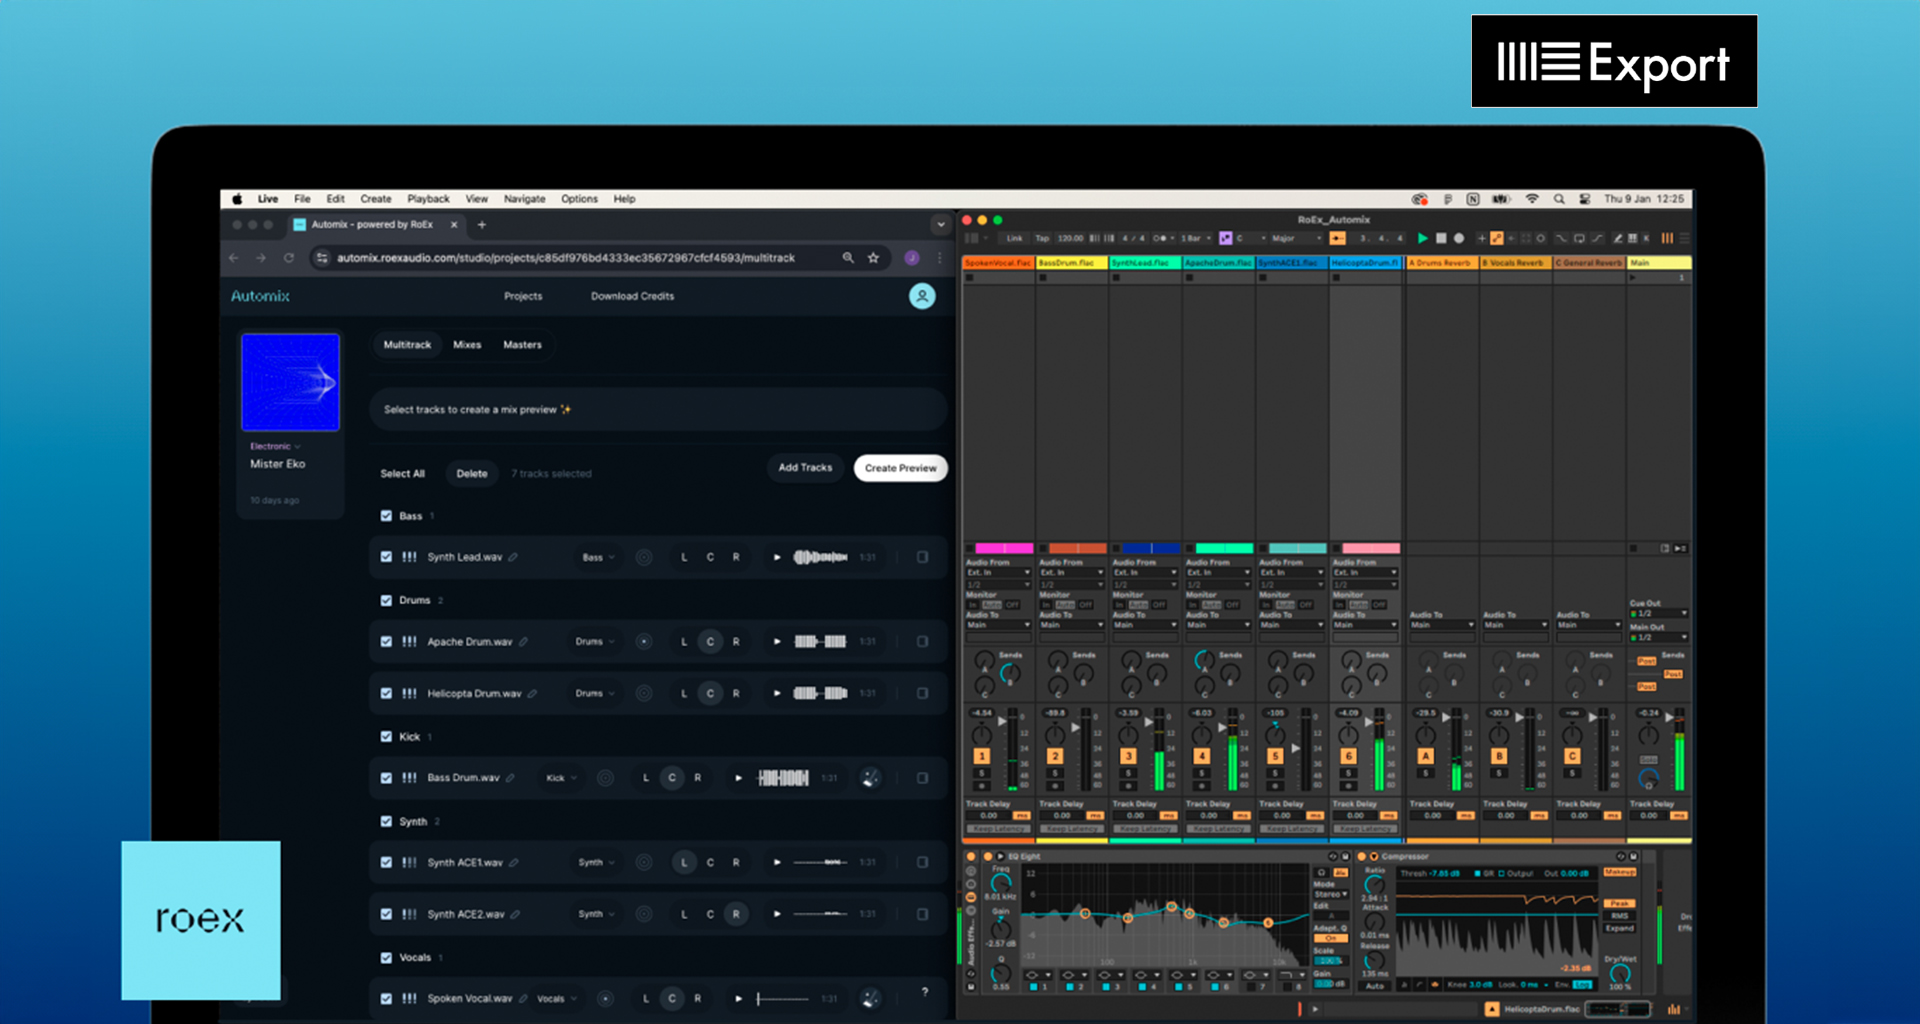1920x1024 pixels.
Task: Open the Projects link in Automix
Action: click(523, 296)
